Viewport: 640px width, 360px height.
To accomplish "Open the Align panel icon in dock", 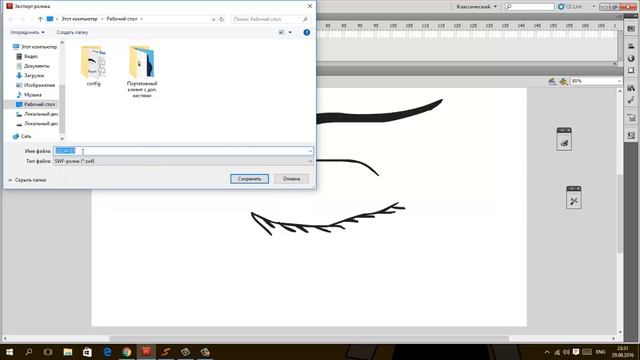I will click(x=631, y=46).
